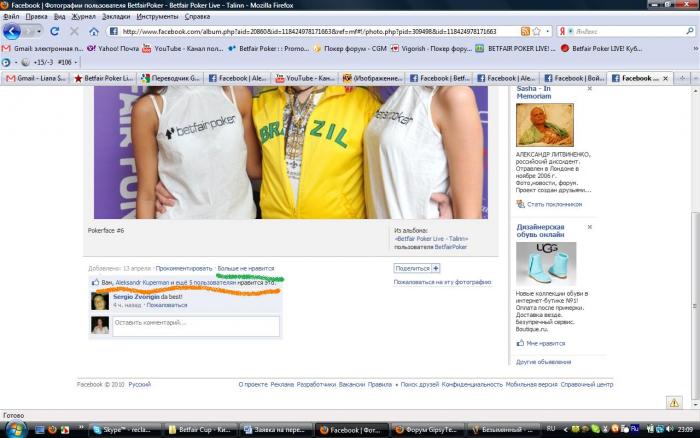
Task: Click the UGG boots ad image
Action: tap(546, 263)
